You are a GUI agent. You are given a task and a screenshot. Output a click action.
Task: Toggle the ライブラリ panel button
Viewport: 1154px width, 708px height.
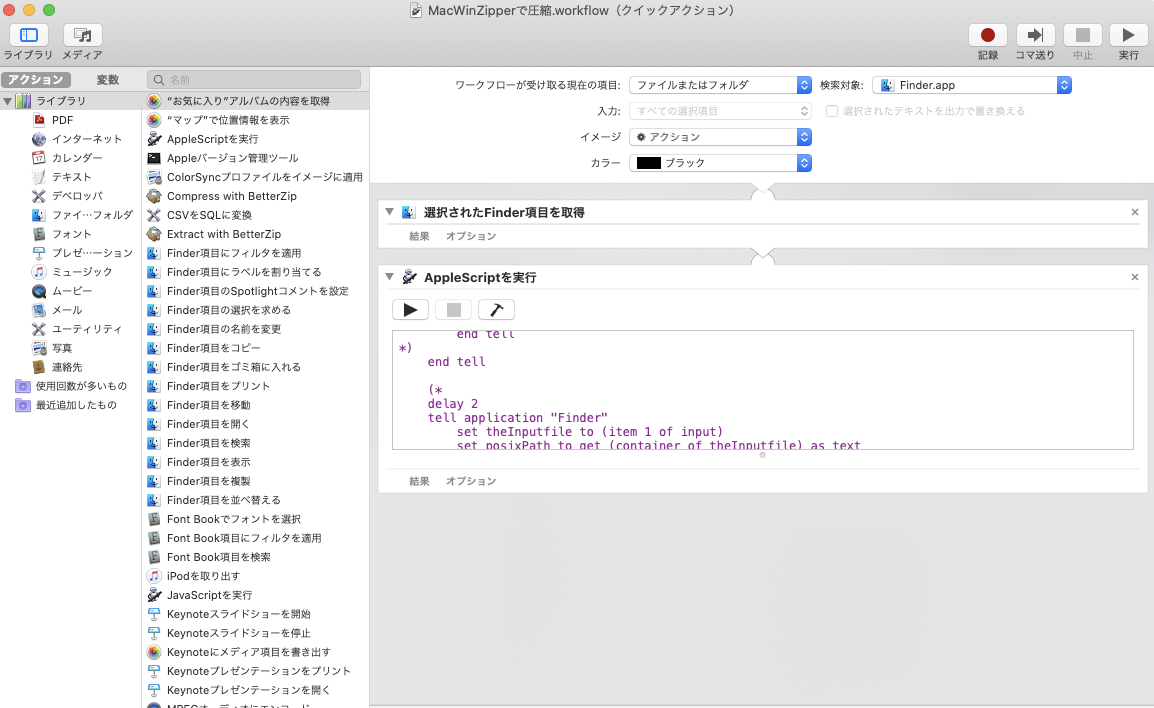[x=29, y=35]
